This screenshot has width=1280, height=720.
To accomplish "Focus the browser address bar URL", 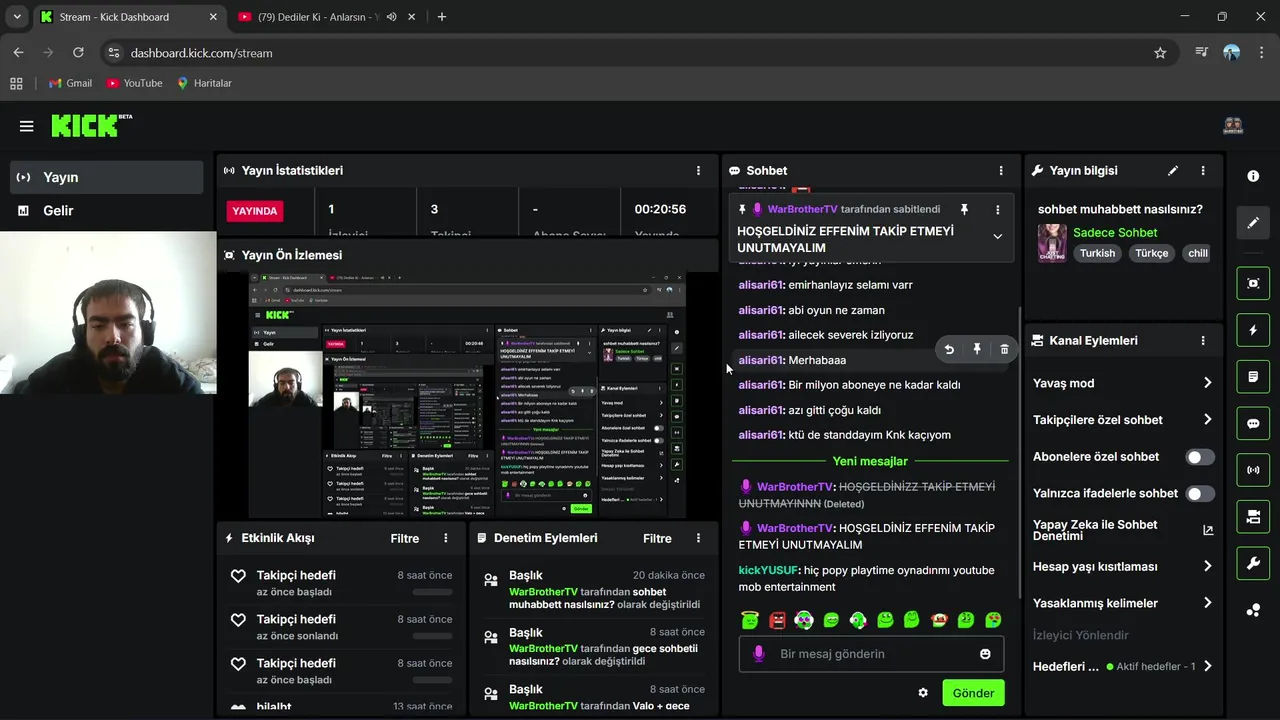I will coord(201,53).
